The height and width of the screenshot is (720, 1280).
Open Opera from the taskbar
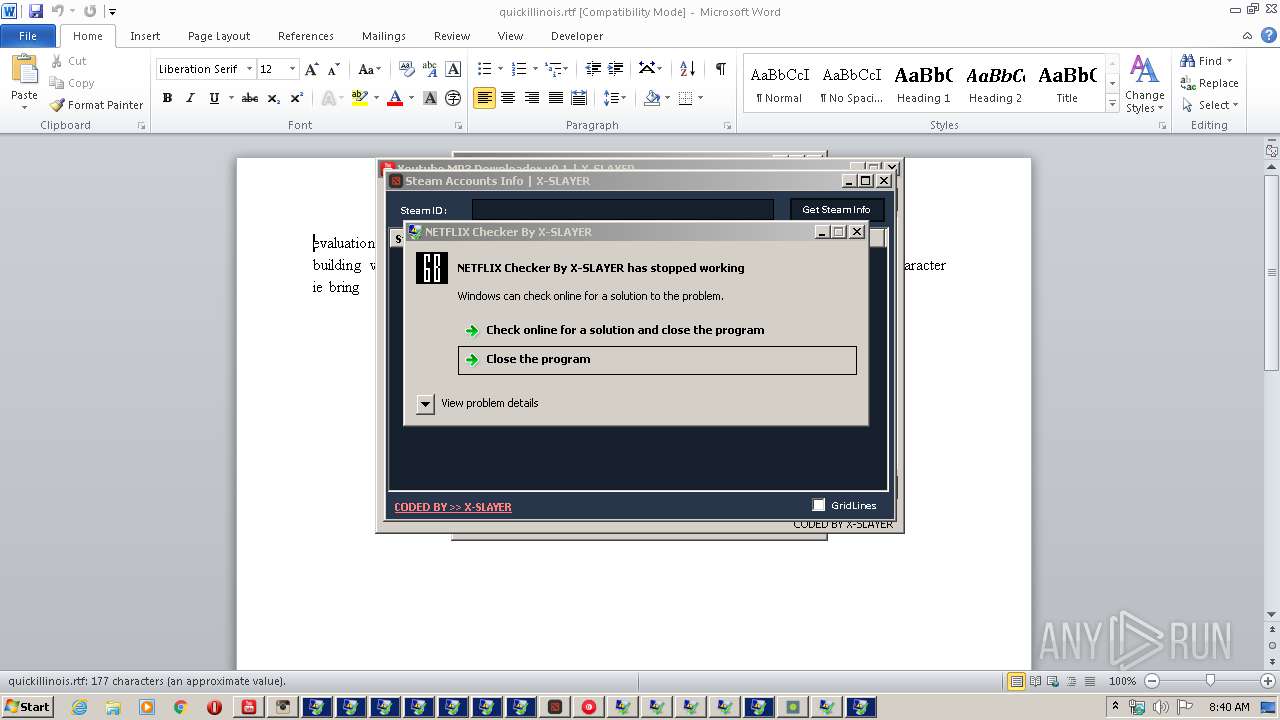coord(214,707)
